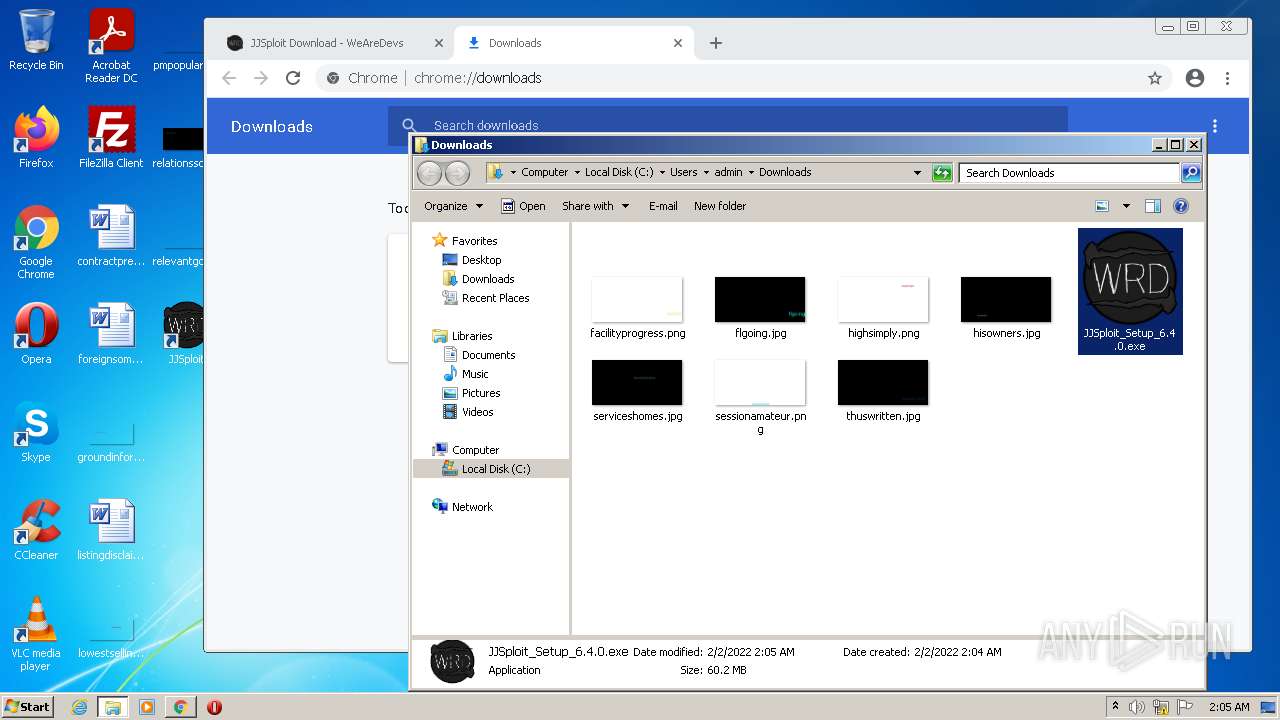
Task: Click the Change your view icon
Action: (x=1102, y=206)
